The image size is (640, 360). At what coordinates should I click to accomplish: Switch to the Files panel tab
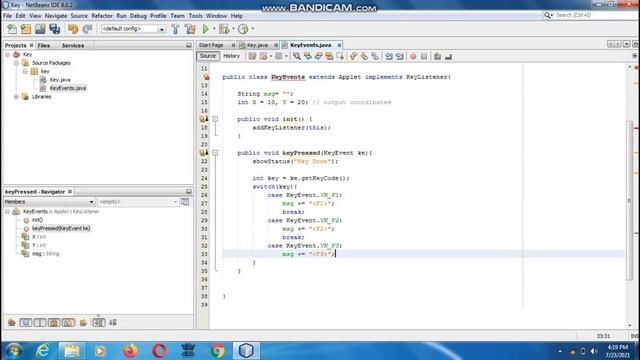[44, 45]
